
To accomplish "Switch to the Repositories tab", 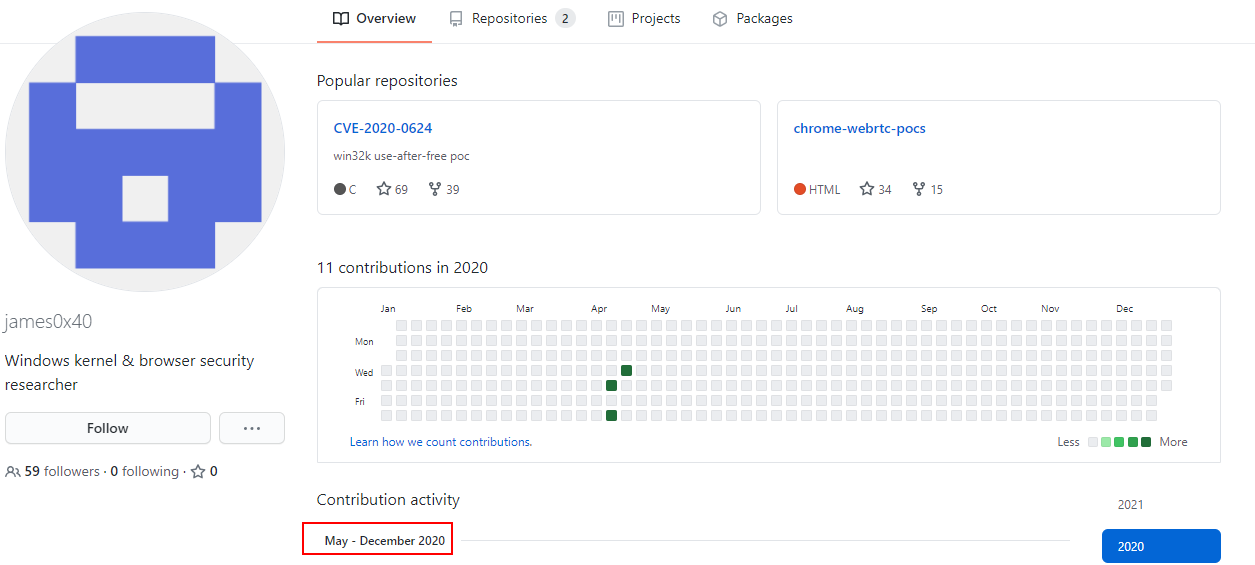I will (511, 19).
